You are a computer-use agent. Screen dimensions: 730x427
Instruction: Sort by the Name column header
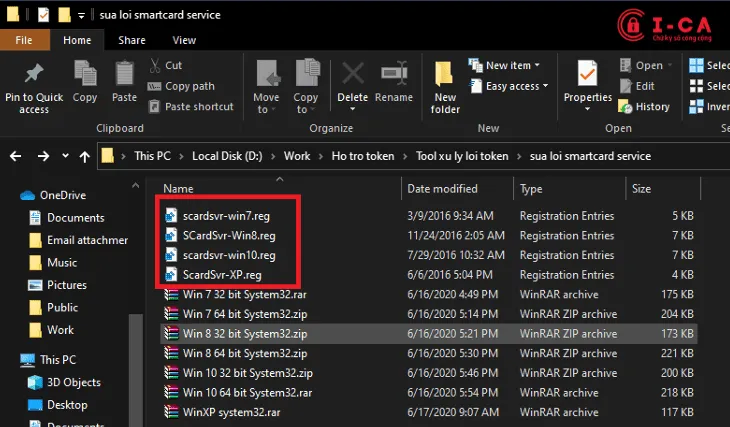178,189
